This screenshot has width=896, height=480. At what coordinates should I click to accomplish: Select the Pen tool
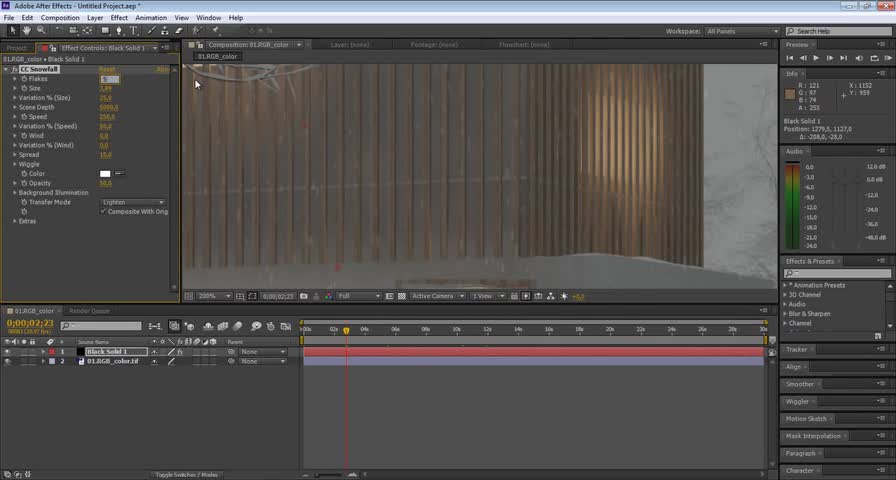[119, 31]
